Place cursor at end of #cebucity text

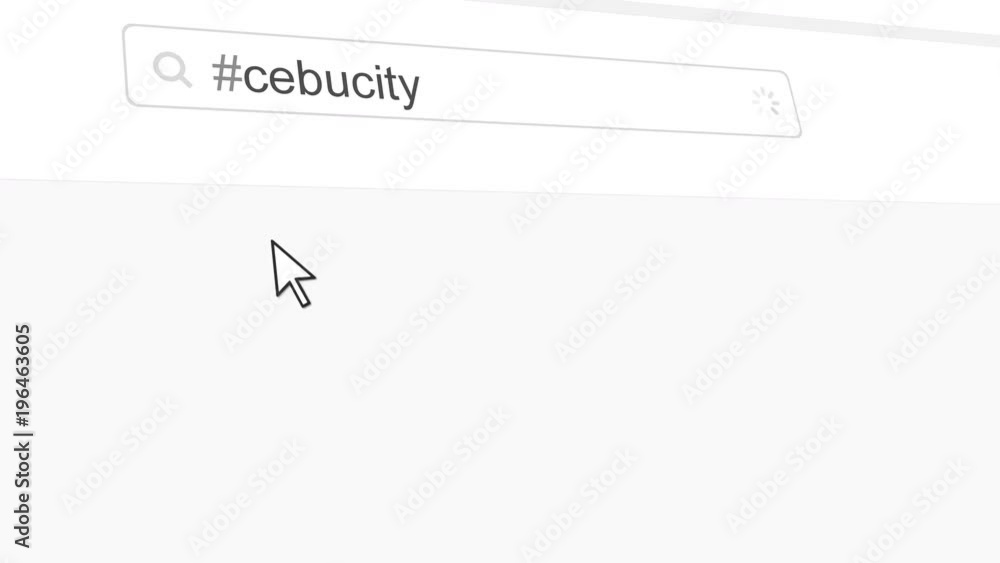pyautogui.click(x=422, y=87)
